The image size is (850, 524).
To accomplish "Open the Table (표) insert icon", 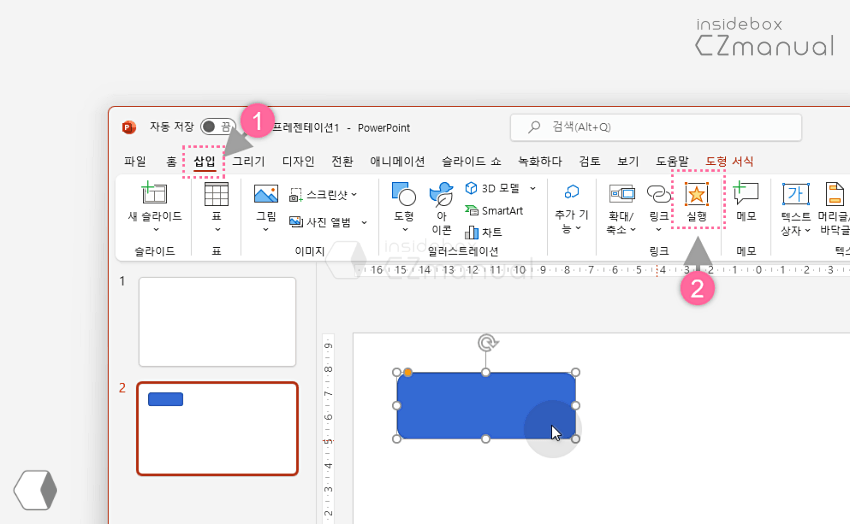I will click(x=216, y=194).
